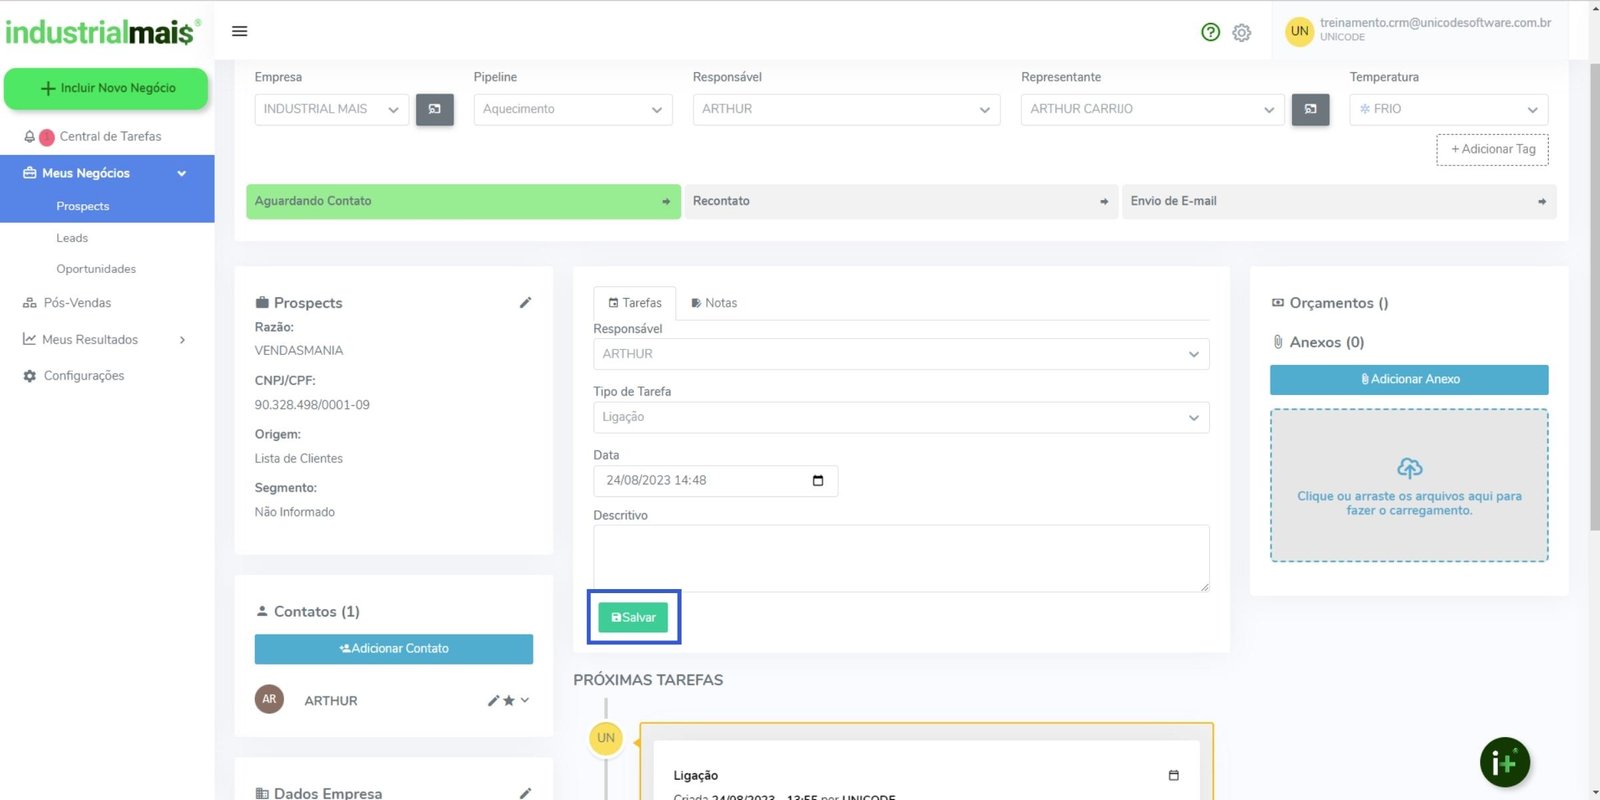Open the Temperatura dropdown
The image size is (1600, 800).
pyautogui.click(x=1448, y=109)
